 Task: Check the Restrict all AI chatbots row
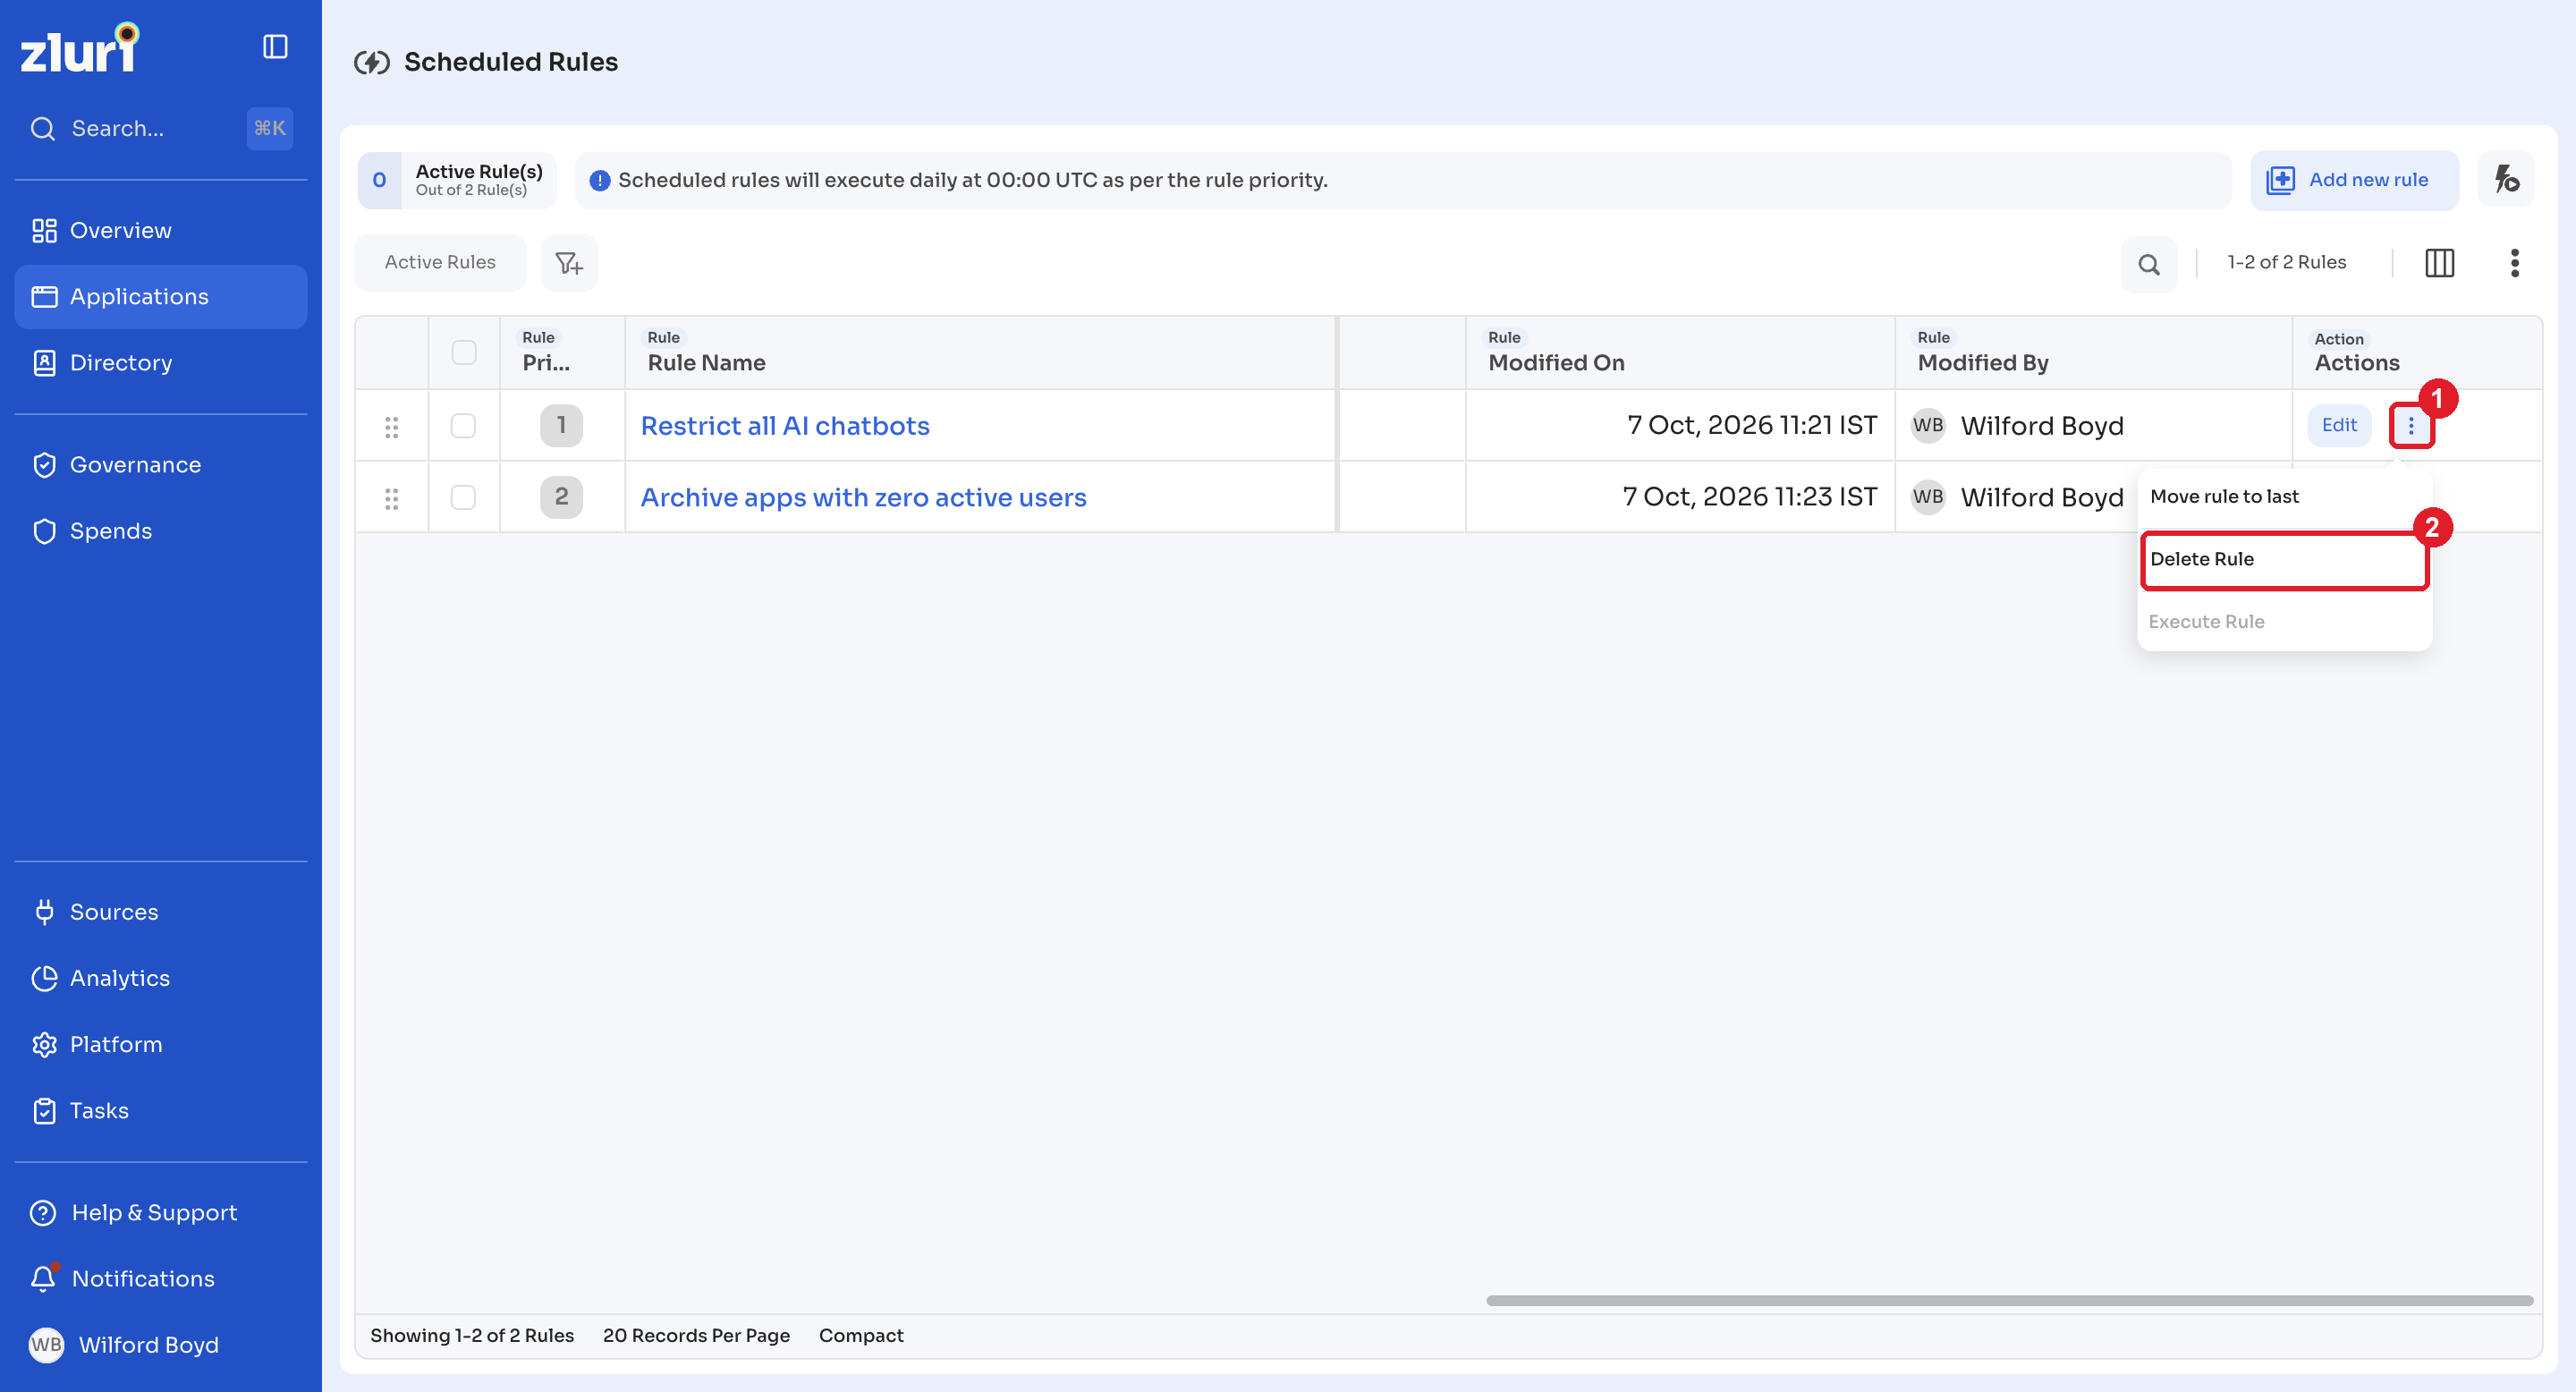pyautogui.click(x=463, y=425)
